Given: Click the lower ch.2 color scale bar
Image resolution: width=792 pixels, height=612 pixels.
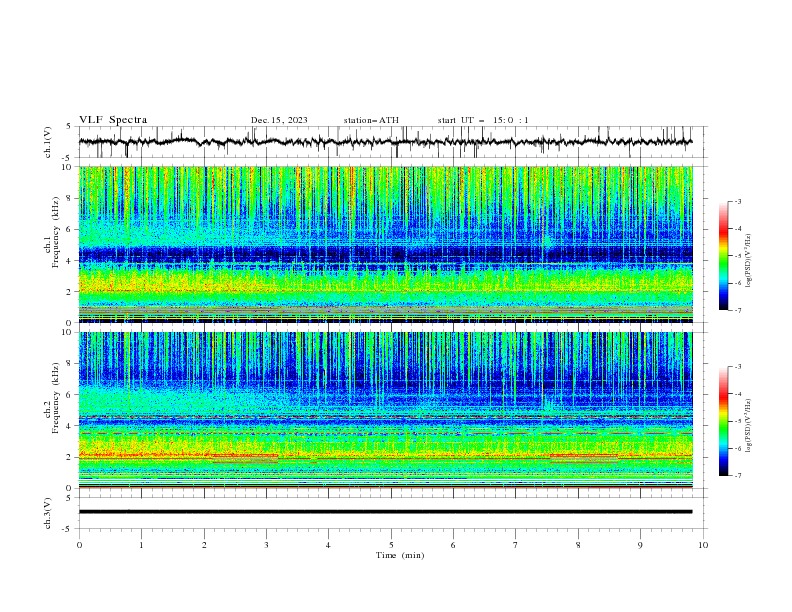Looking at the screenshot, I should 723,421.
